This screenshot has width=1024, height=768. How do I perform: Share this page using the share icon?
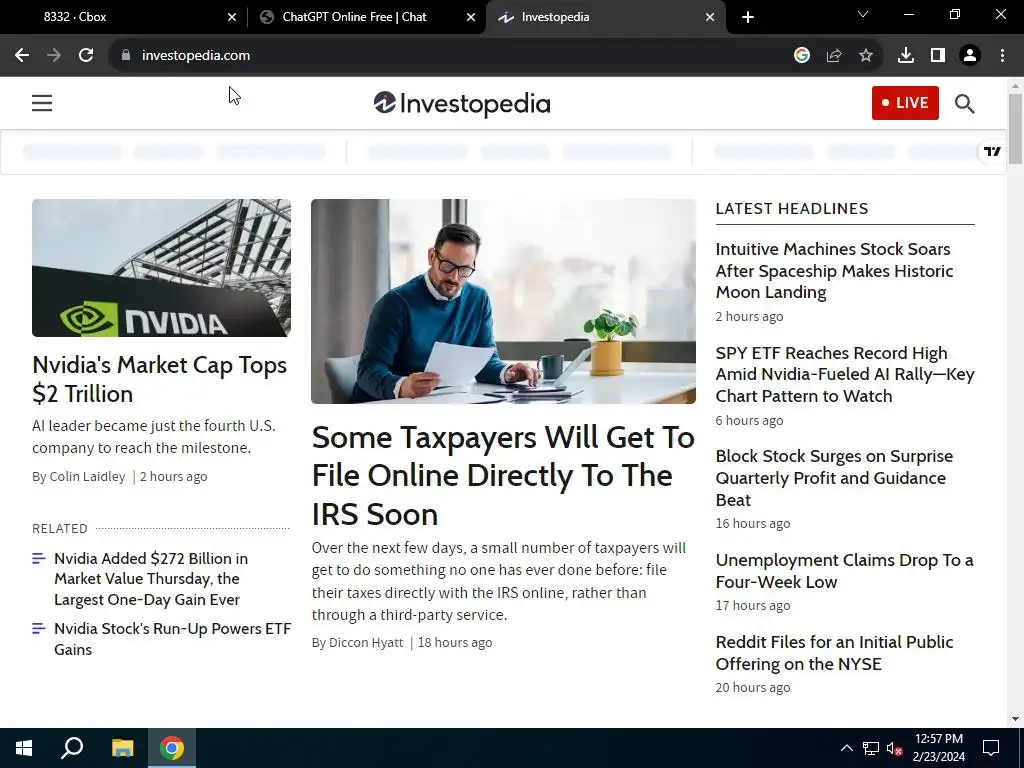point(834,56)
